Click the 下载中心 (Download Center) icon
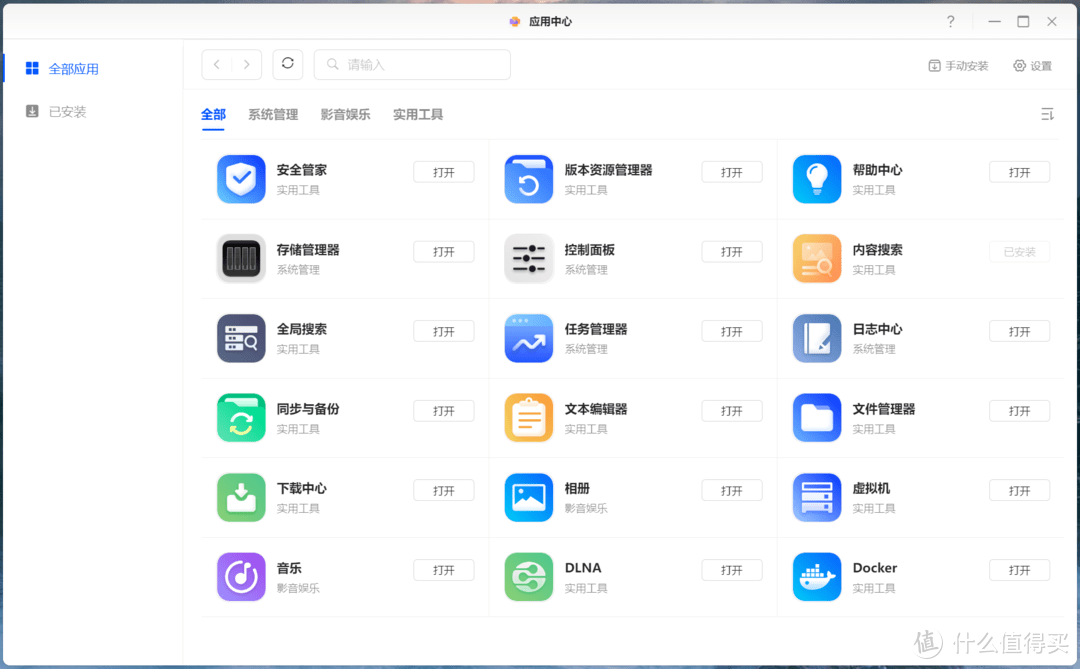The width and height of the screenshot is (1080, 669). coord(241,497)
